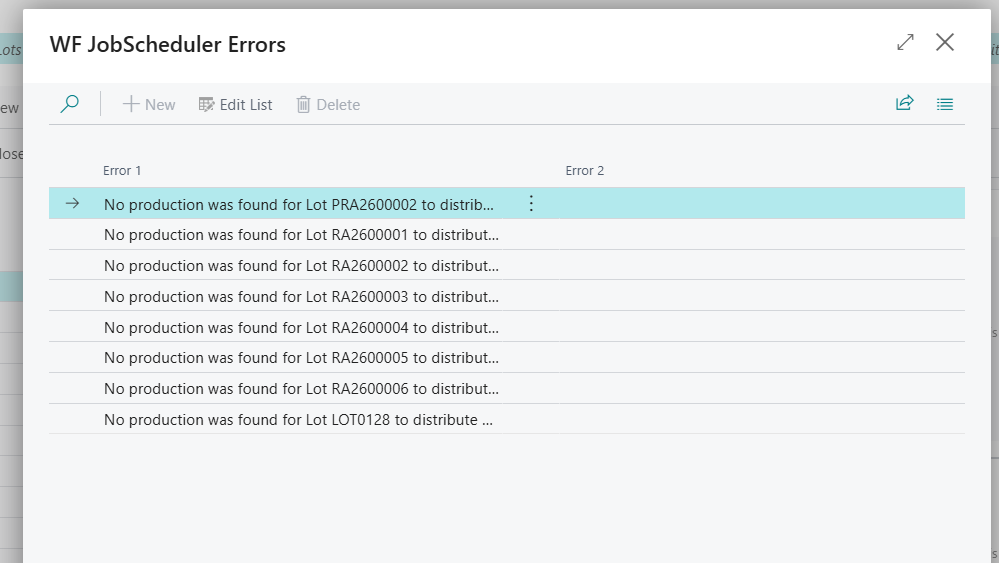Select the Lot LOT0128 error row

298,420
